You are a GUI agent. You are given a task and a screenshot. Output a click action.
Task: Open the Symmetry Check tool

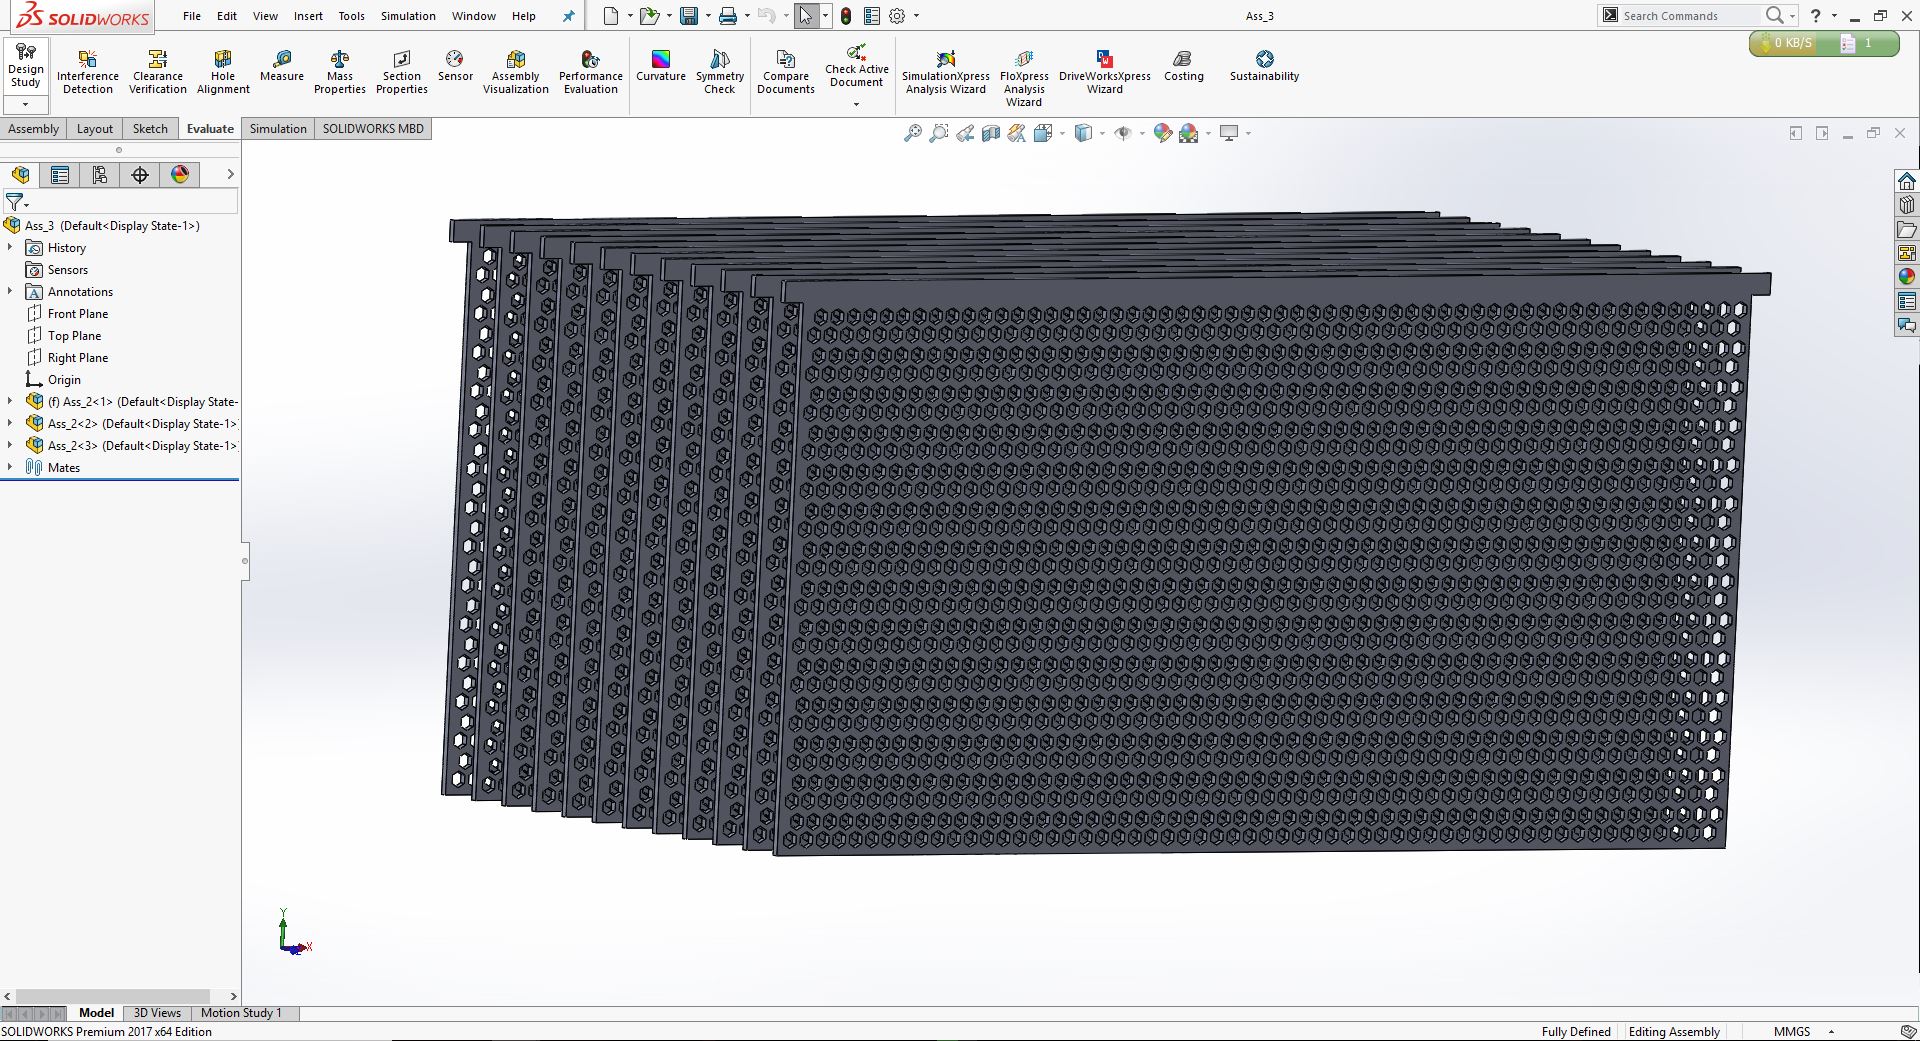[719, 73]
